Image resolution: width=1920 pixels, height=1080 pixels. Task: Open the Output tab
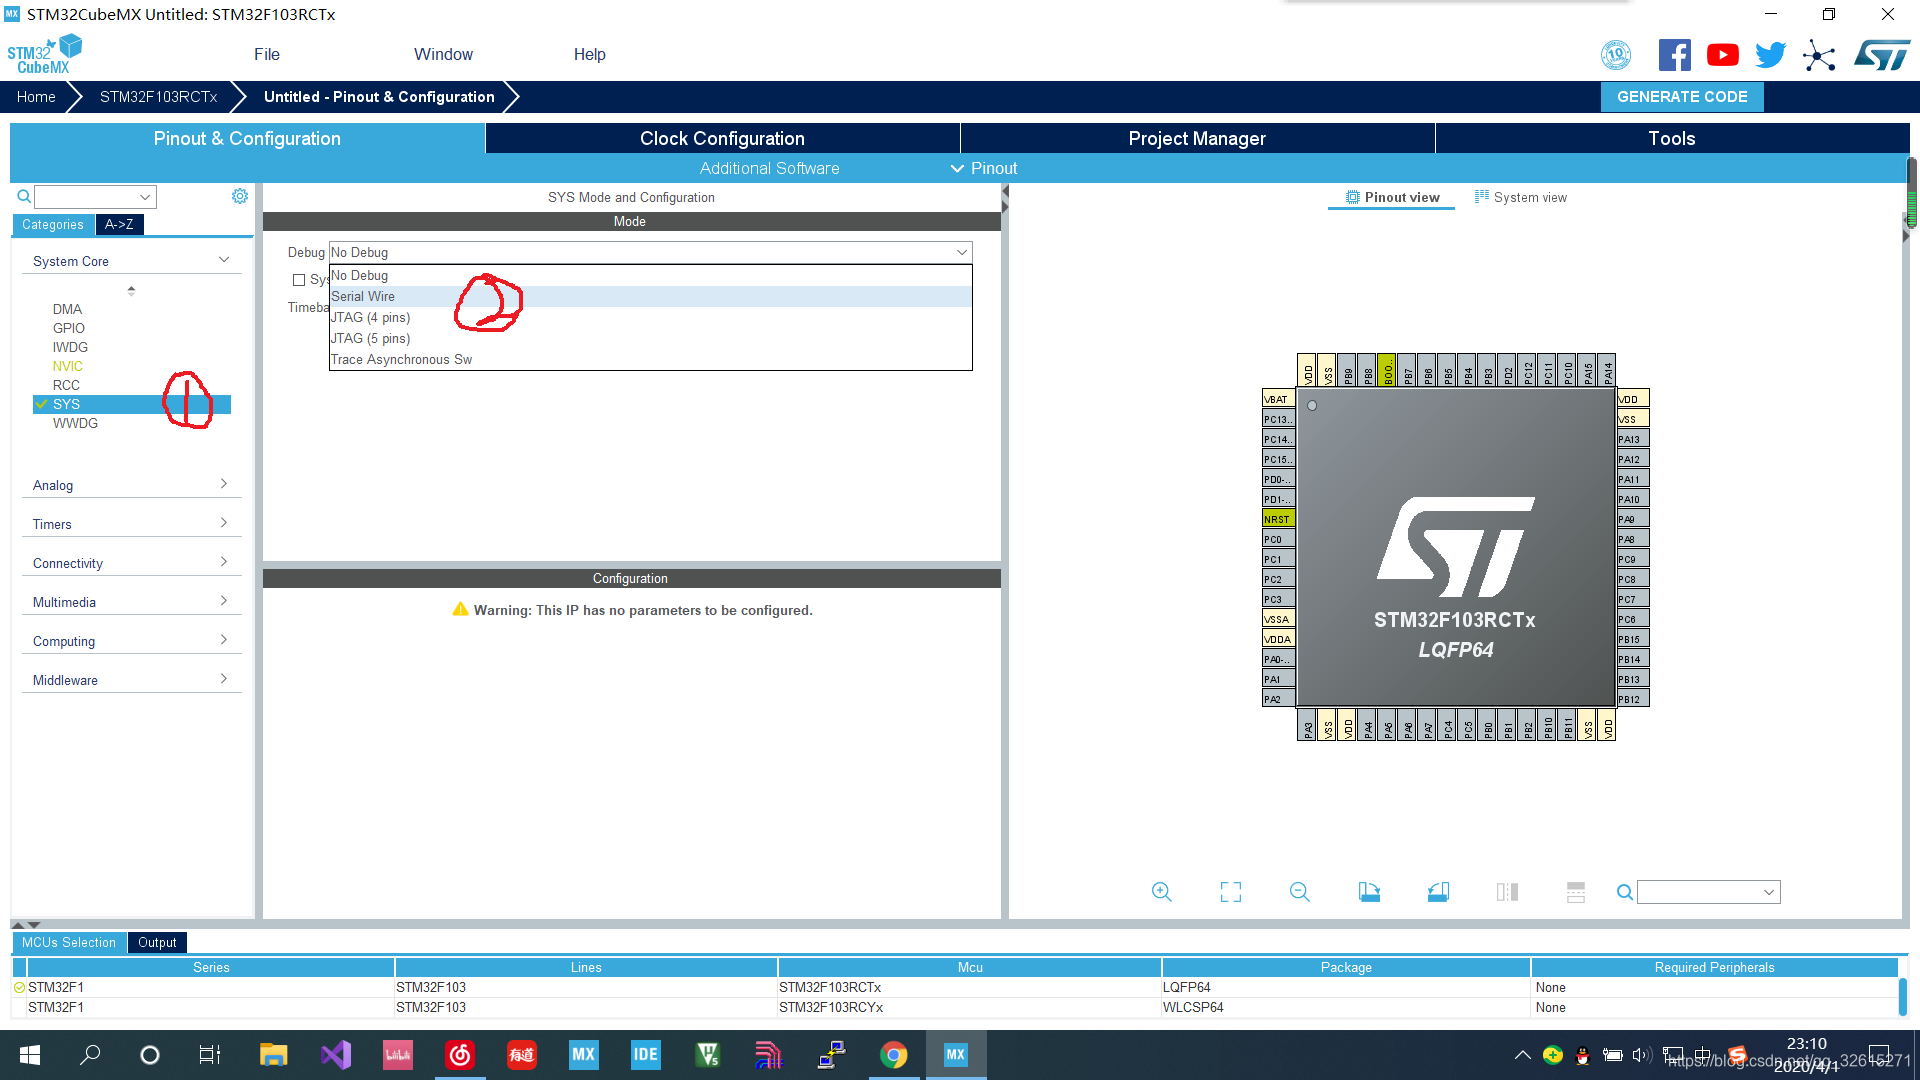click(x=157, y=942)
